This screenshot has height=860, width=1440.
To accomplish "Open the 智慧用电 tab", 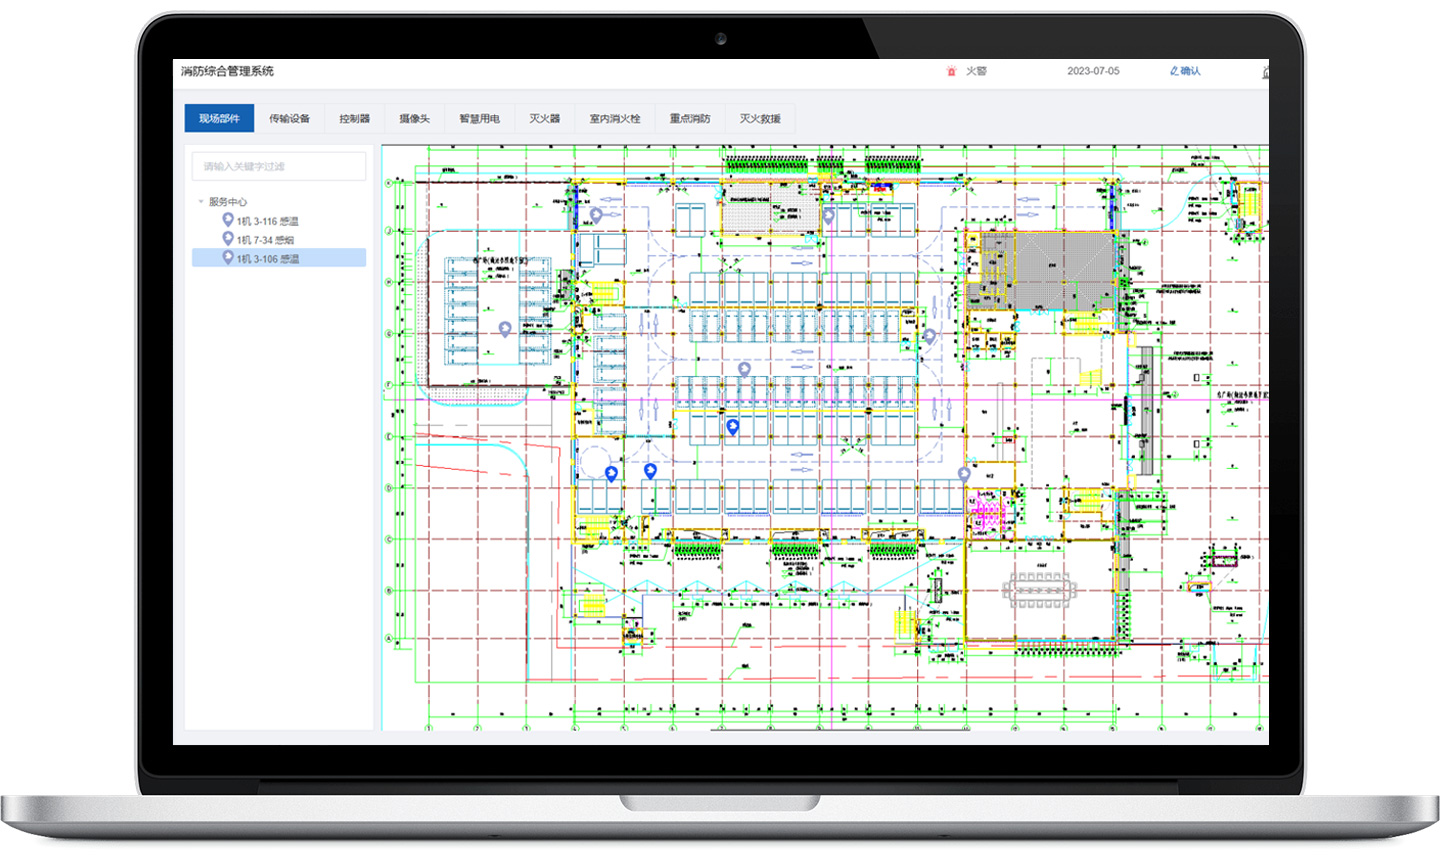I will 479,118.
